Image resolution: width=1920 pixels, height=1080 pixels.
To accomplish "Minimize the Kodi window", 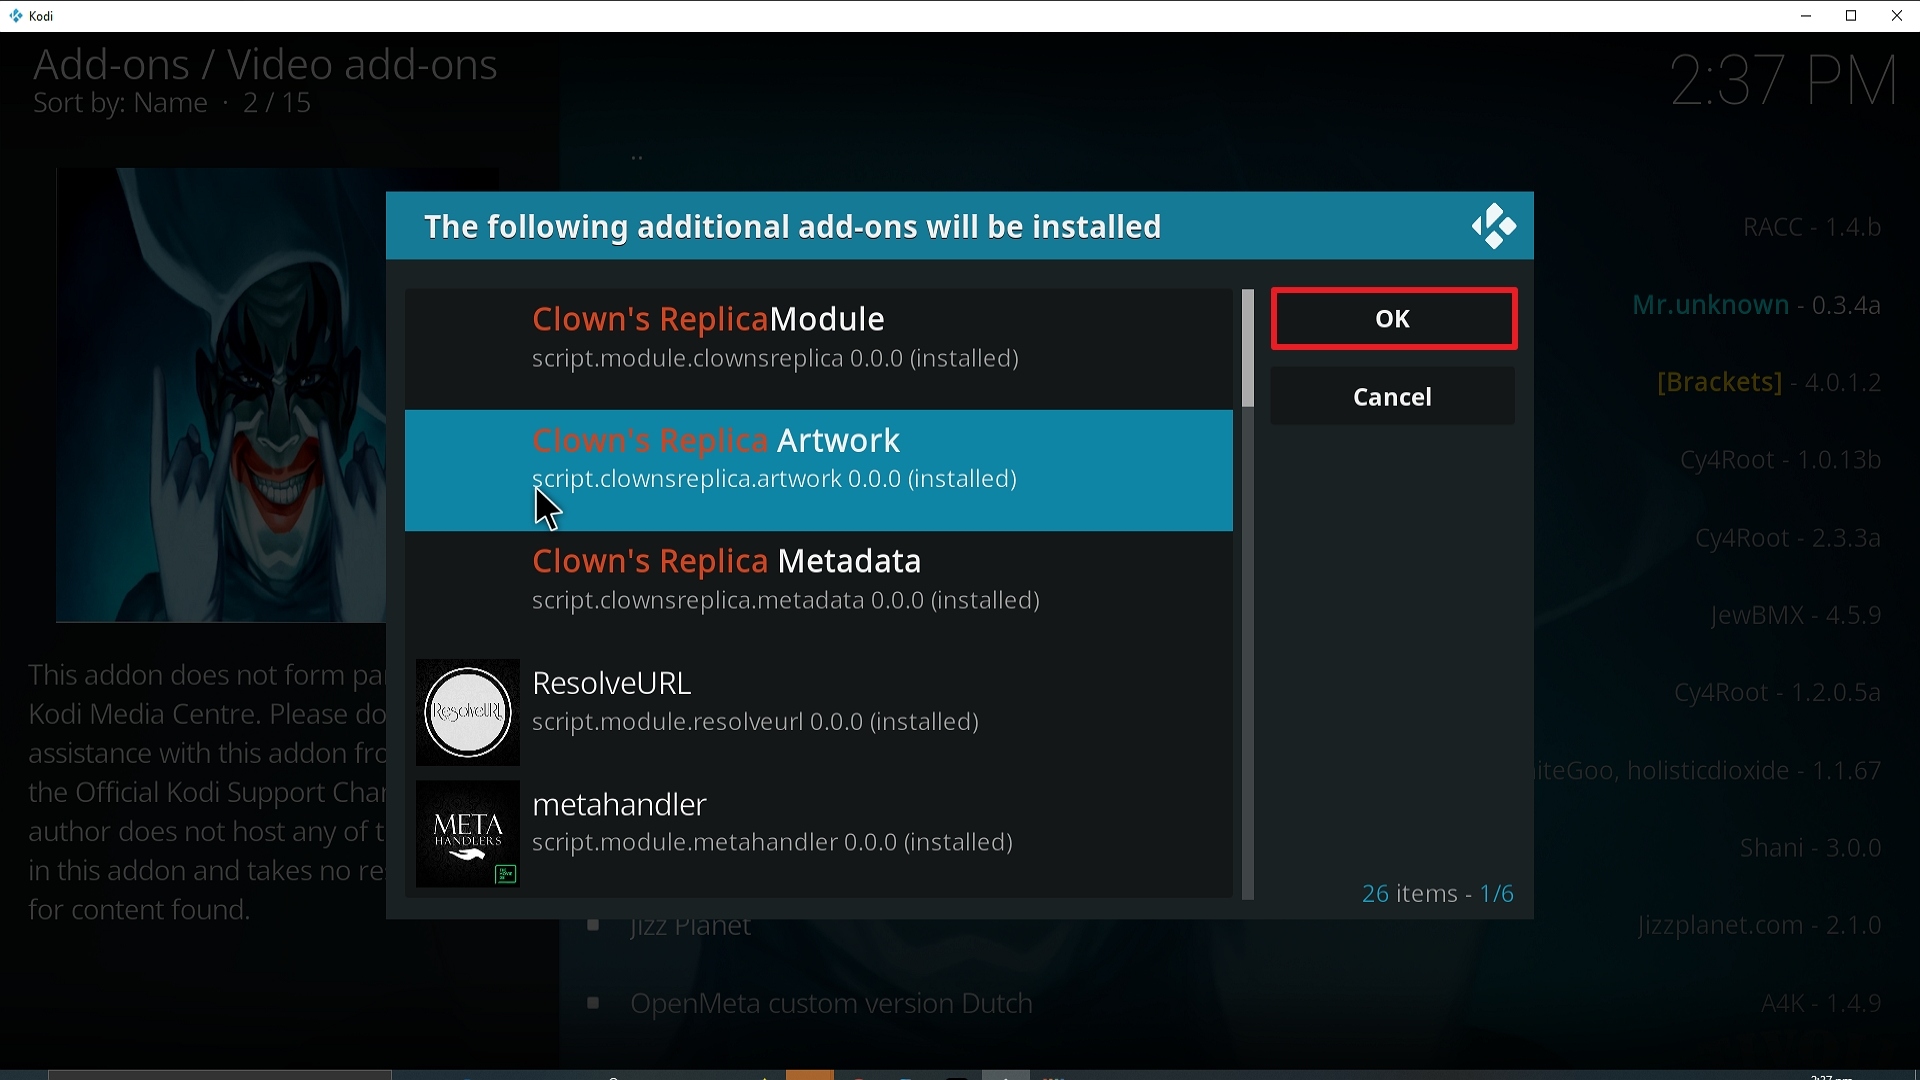I will click(1806, 16).
